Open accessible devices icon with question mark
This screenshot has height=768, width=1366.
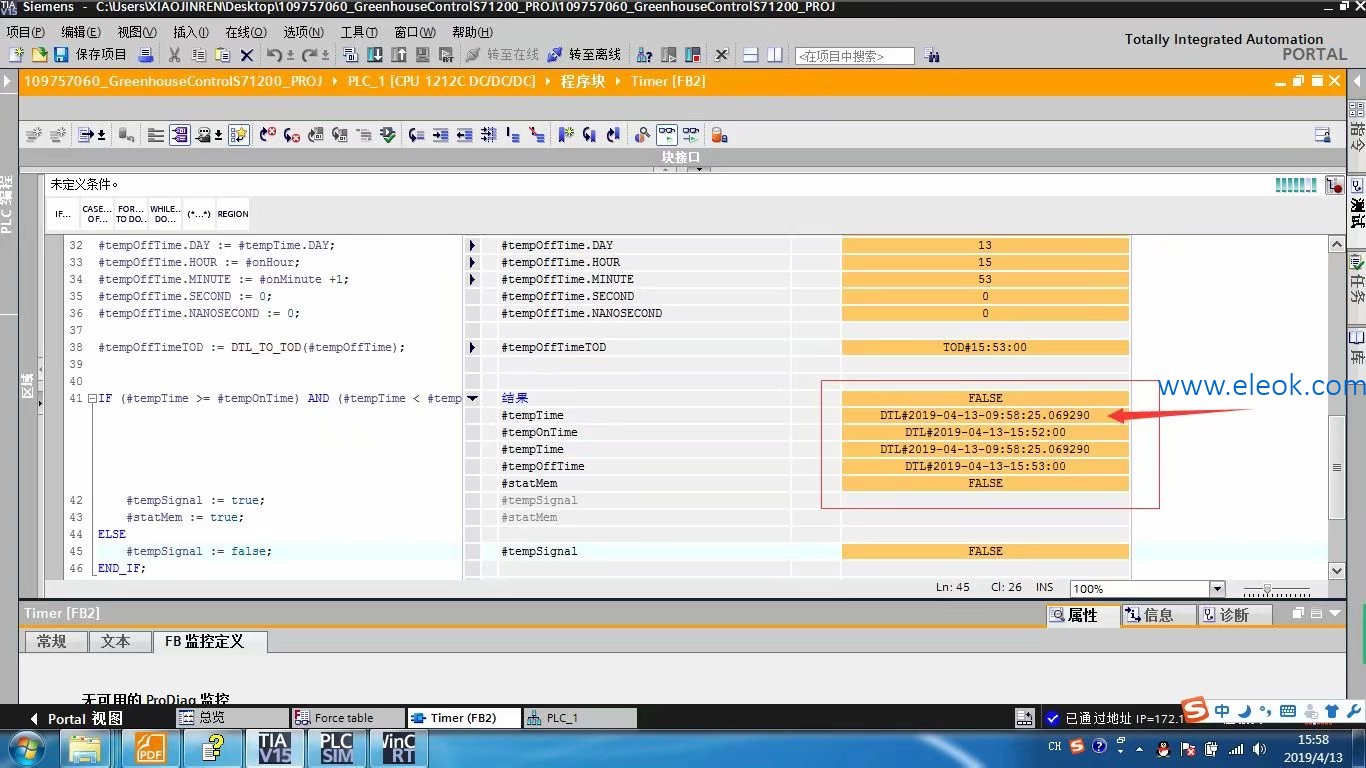(x=645, y=55)
